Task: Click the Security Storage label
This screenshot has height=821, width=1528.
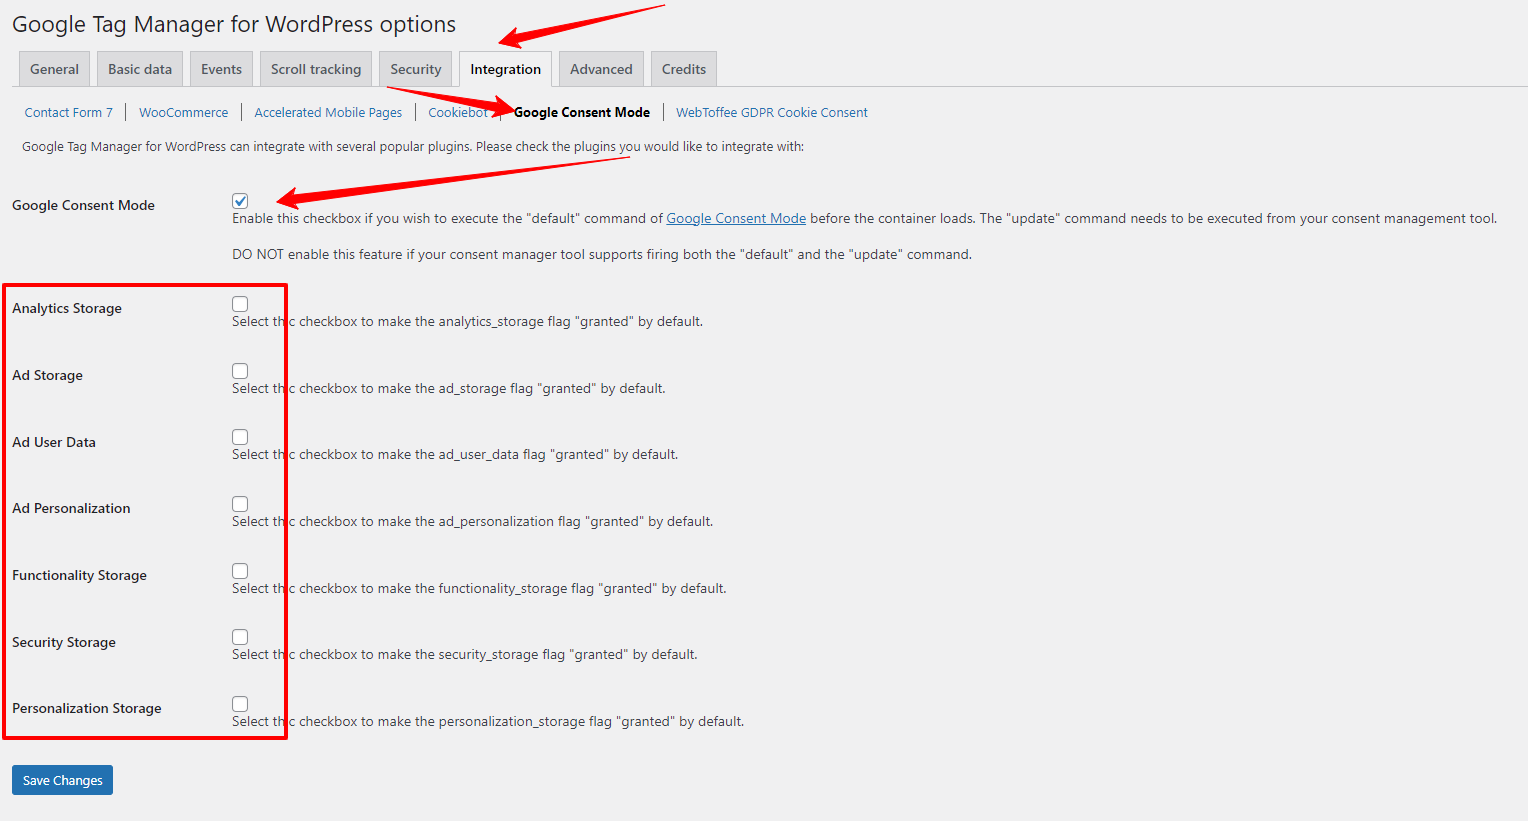Action: [64, 642]
